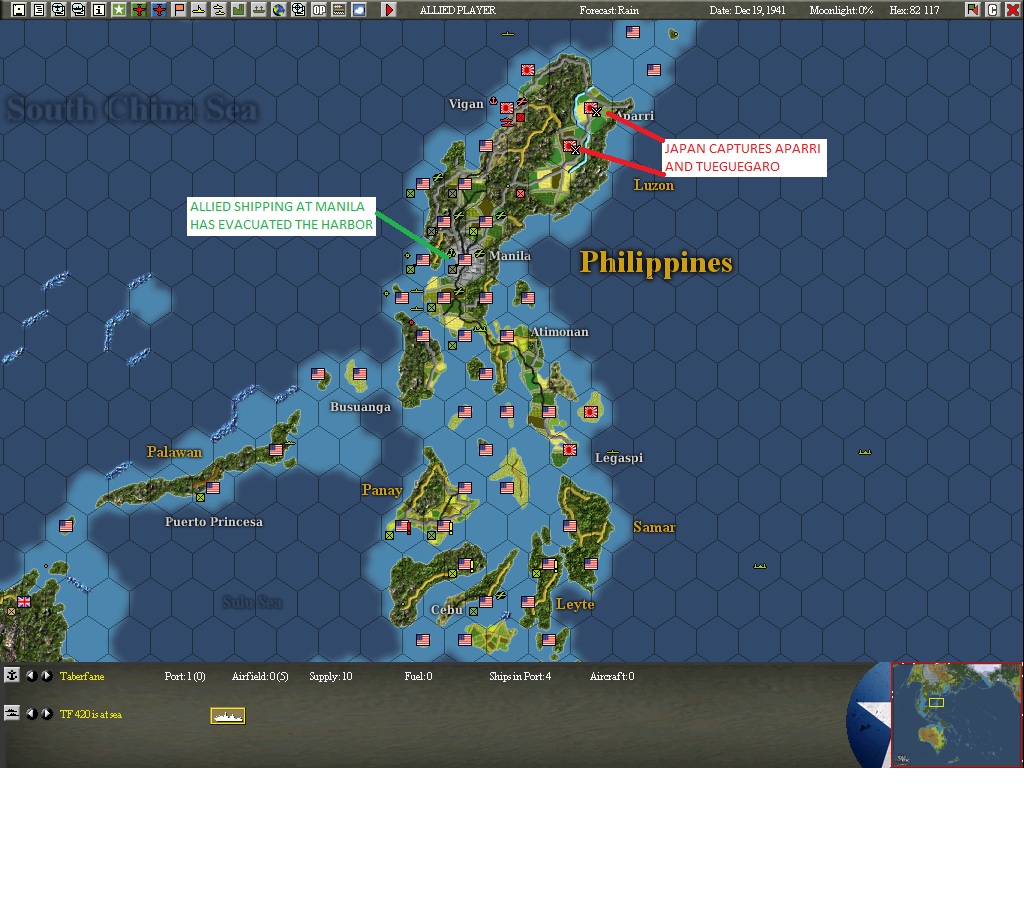
Task: Click the US flag near Atimonan
Action: click(x=507, y=336)
